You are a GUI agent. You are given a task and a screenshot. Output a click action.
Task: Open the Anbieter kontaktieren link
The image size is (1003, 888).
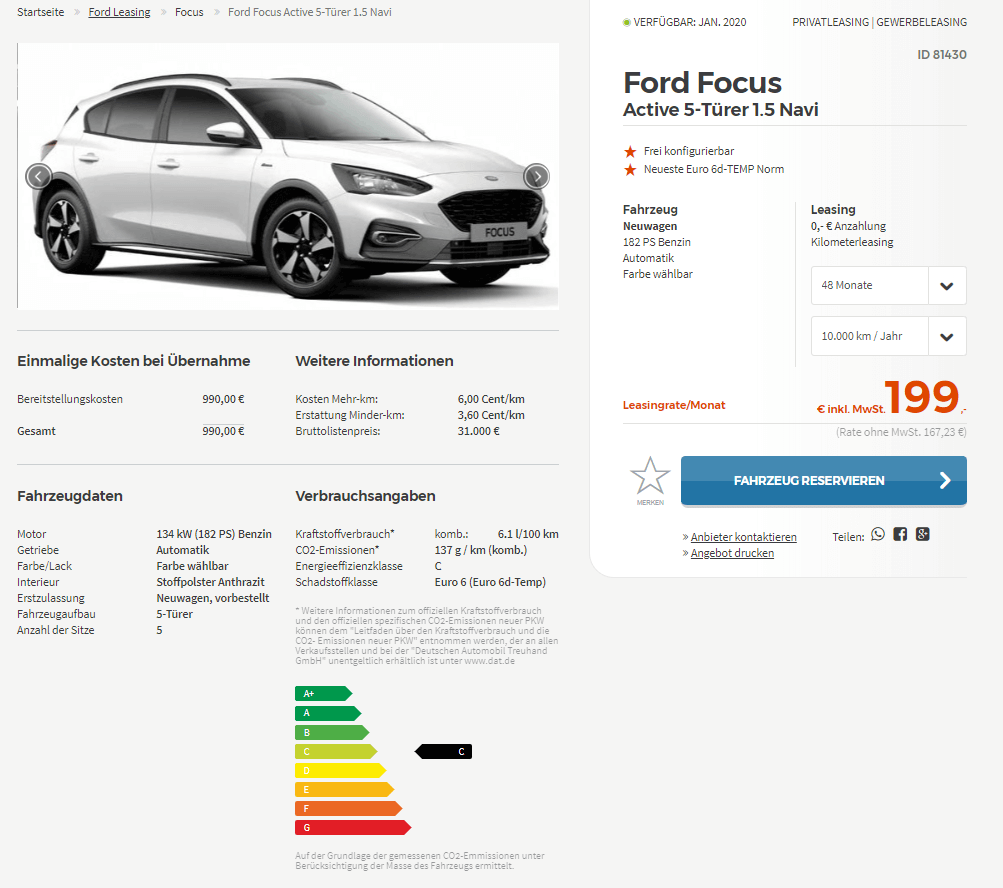click(x=743, y=537)
